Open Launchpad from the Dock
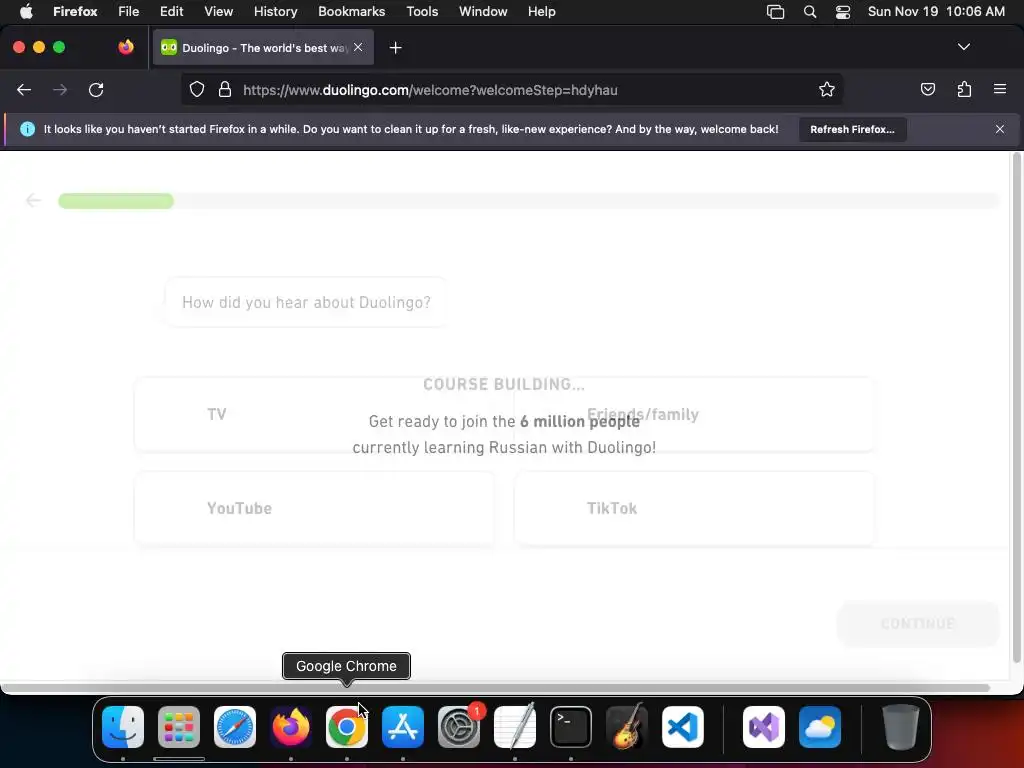This screenshot has height=768, width=1024. click(x=179, y=727)
